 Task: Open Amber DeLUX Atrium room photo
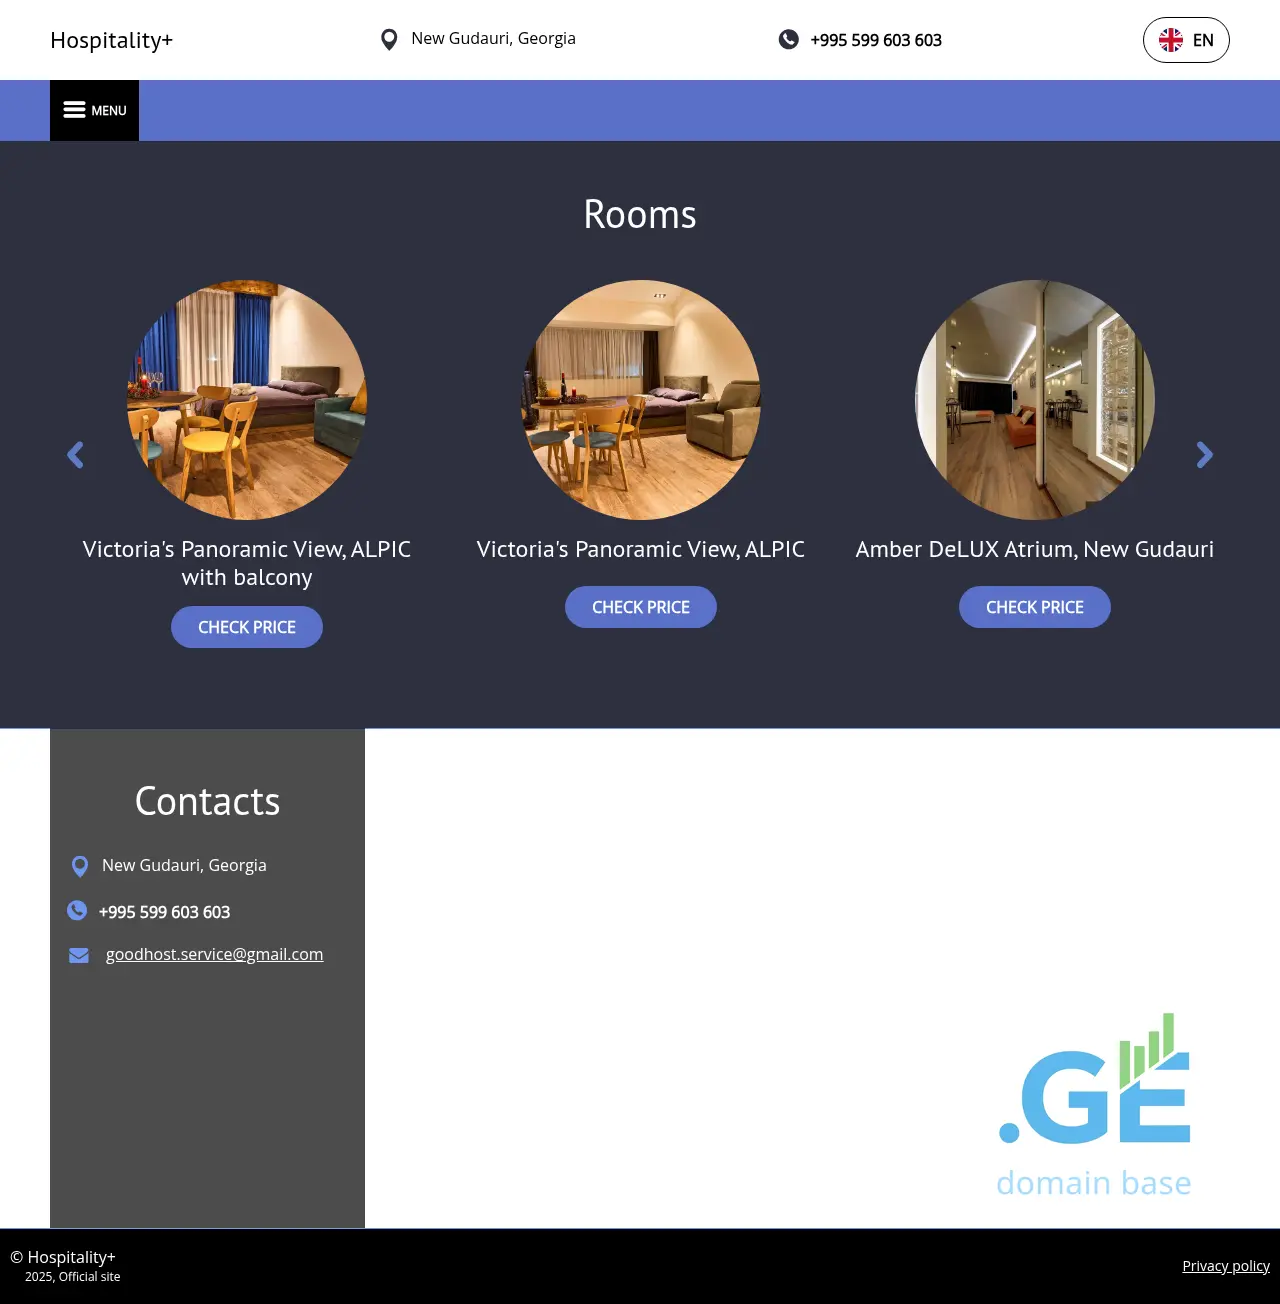tap(1034, 400)
